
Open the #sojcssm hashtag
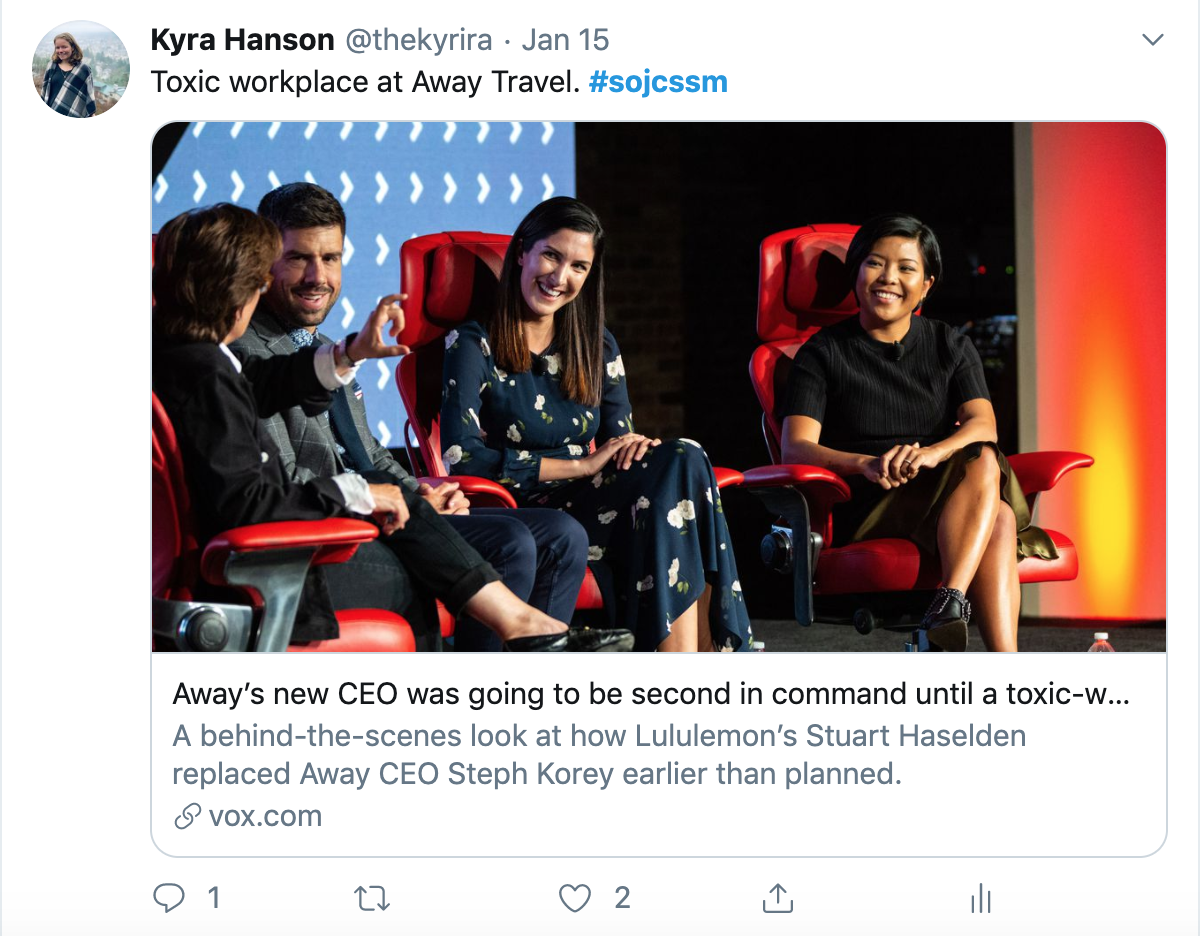658,82
